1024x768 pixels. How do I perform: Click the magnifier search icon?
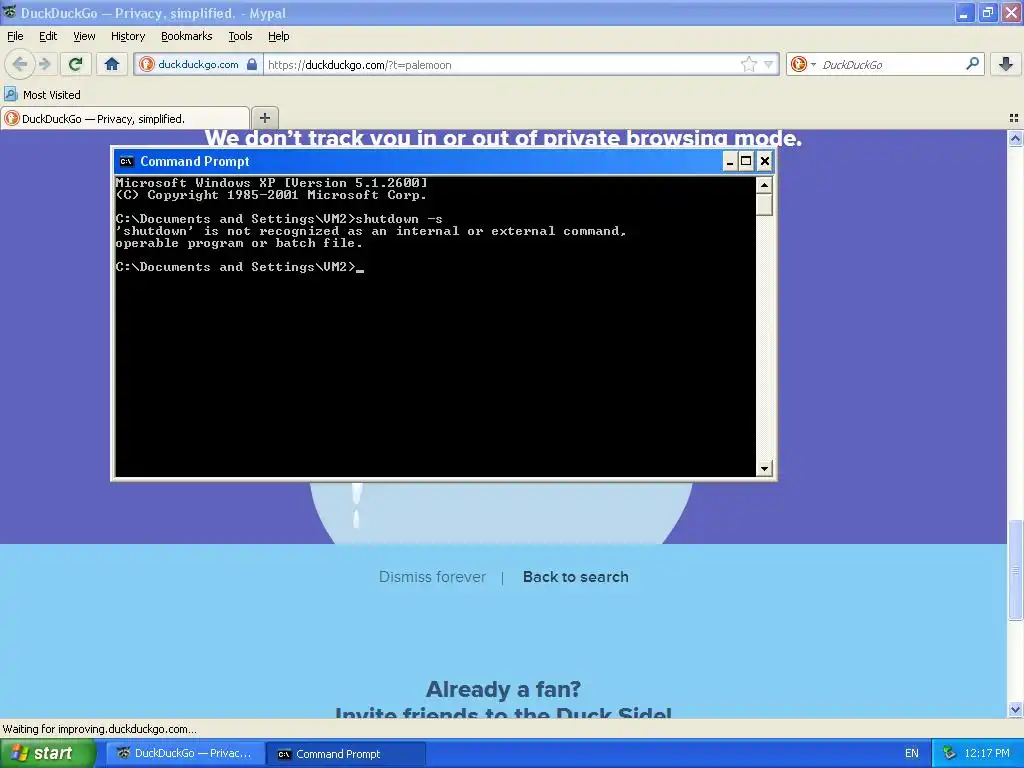tap(972, 64)
